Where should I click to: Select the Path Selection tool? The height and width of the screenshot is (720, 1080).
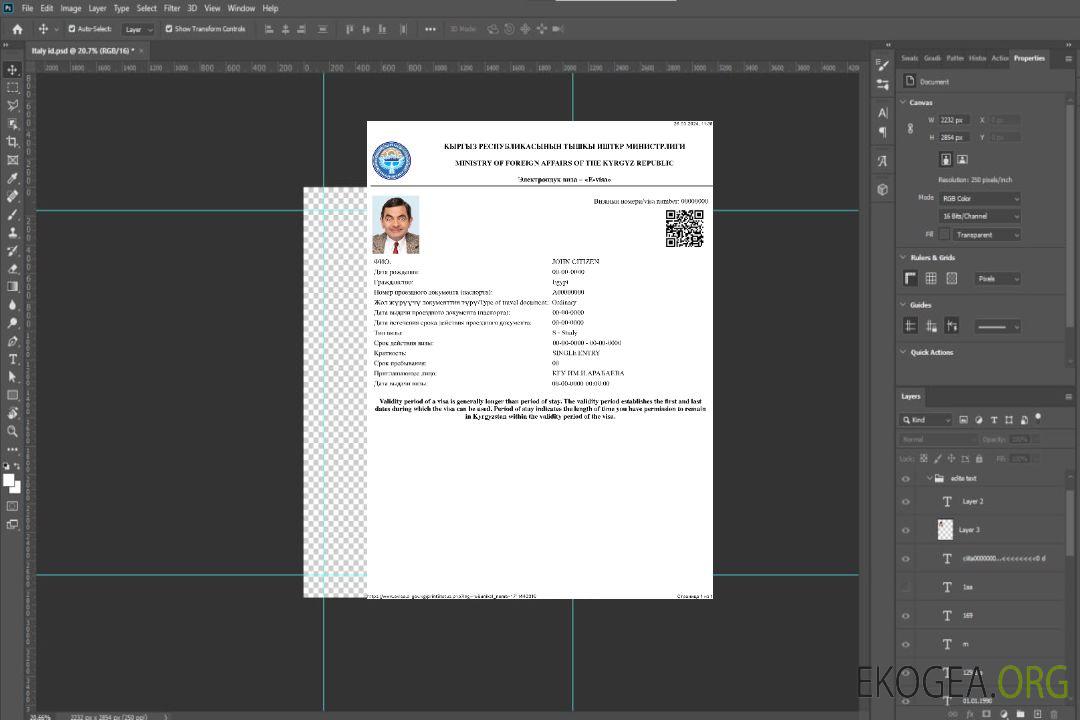(x=12, y=377)
